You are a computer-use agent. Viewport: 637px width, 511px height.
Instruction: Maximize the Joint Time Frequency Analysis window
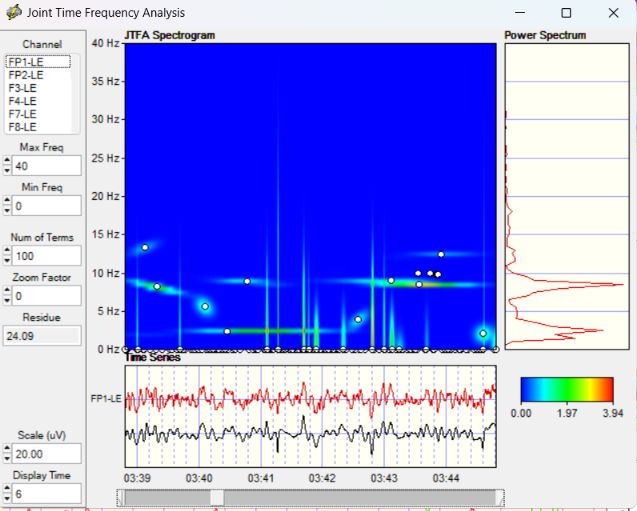tap(566, 13)
